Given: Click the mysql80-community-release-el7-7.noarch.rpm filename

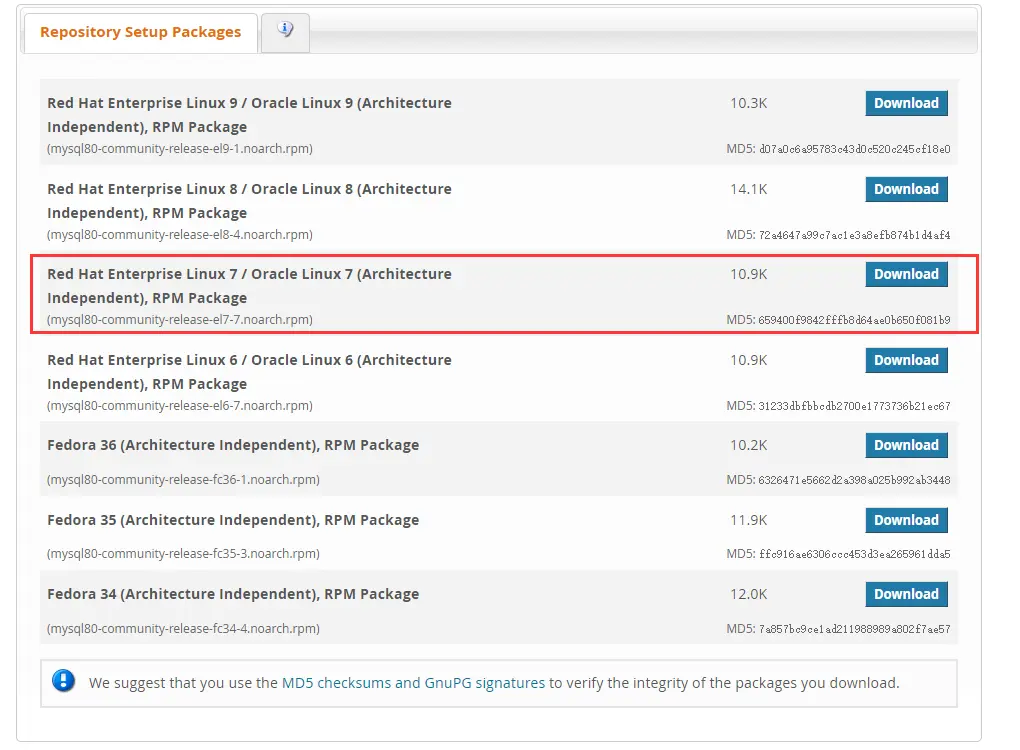Looking at the screenshot, I should click(180, 320).
